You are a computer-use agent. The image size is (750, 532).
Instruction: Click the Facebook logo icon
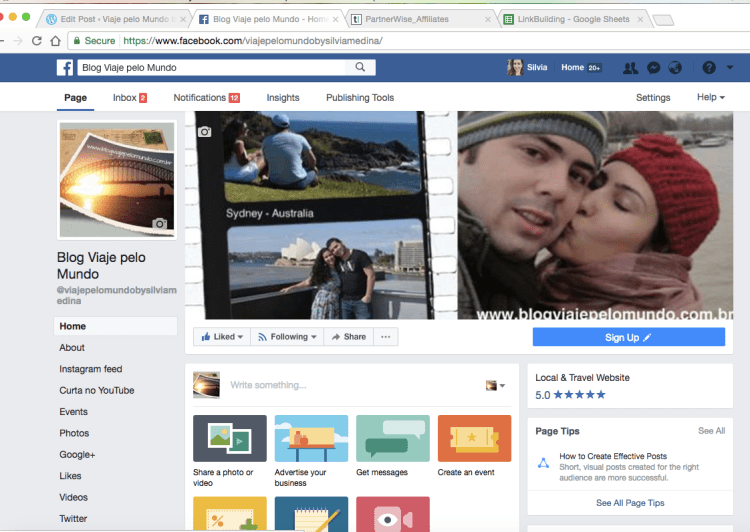click(x=65, y=67)
